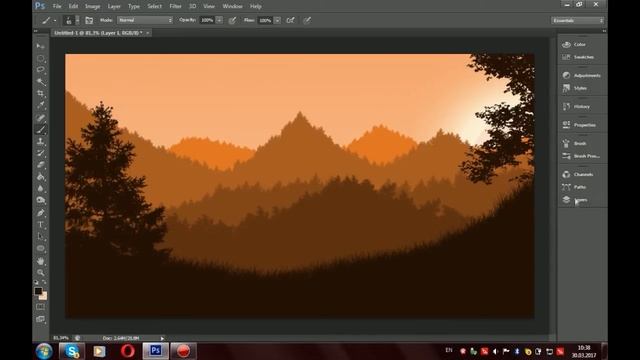The image size is (640, 360).
Task: Select the Hand tool
Action: (40, 261)
